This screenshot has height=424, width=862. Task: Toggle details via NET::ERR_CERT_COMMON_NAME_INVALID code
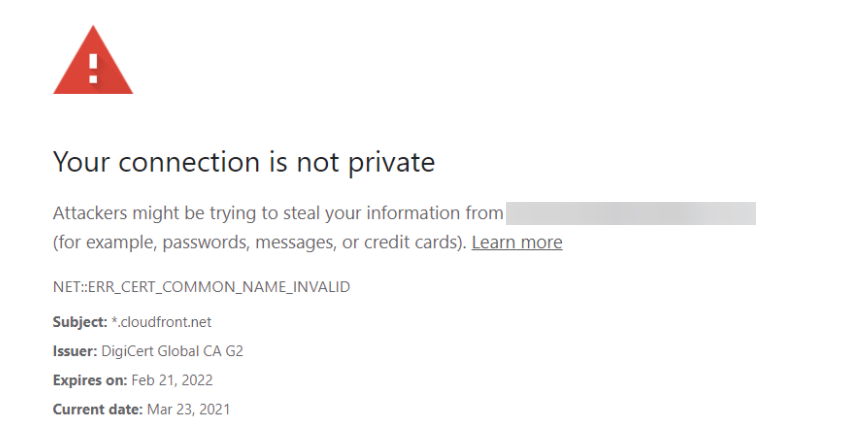(201, 287)
